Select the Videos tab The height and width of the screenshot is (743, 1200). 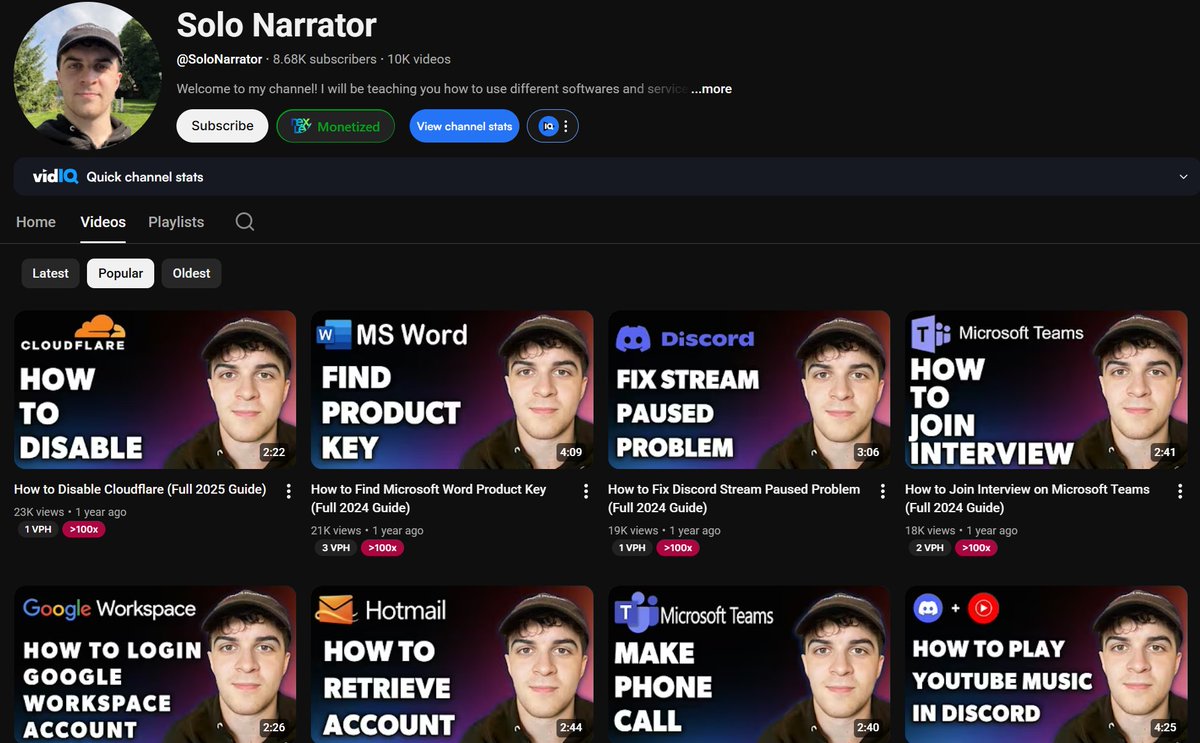click(x=103, y=222)
